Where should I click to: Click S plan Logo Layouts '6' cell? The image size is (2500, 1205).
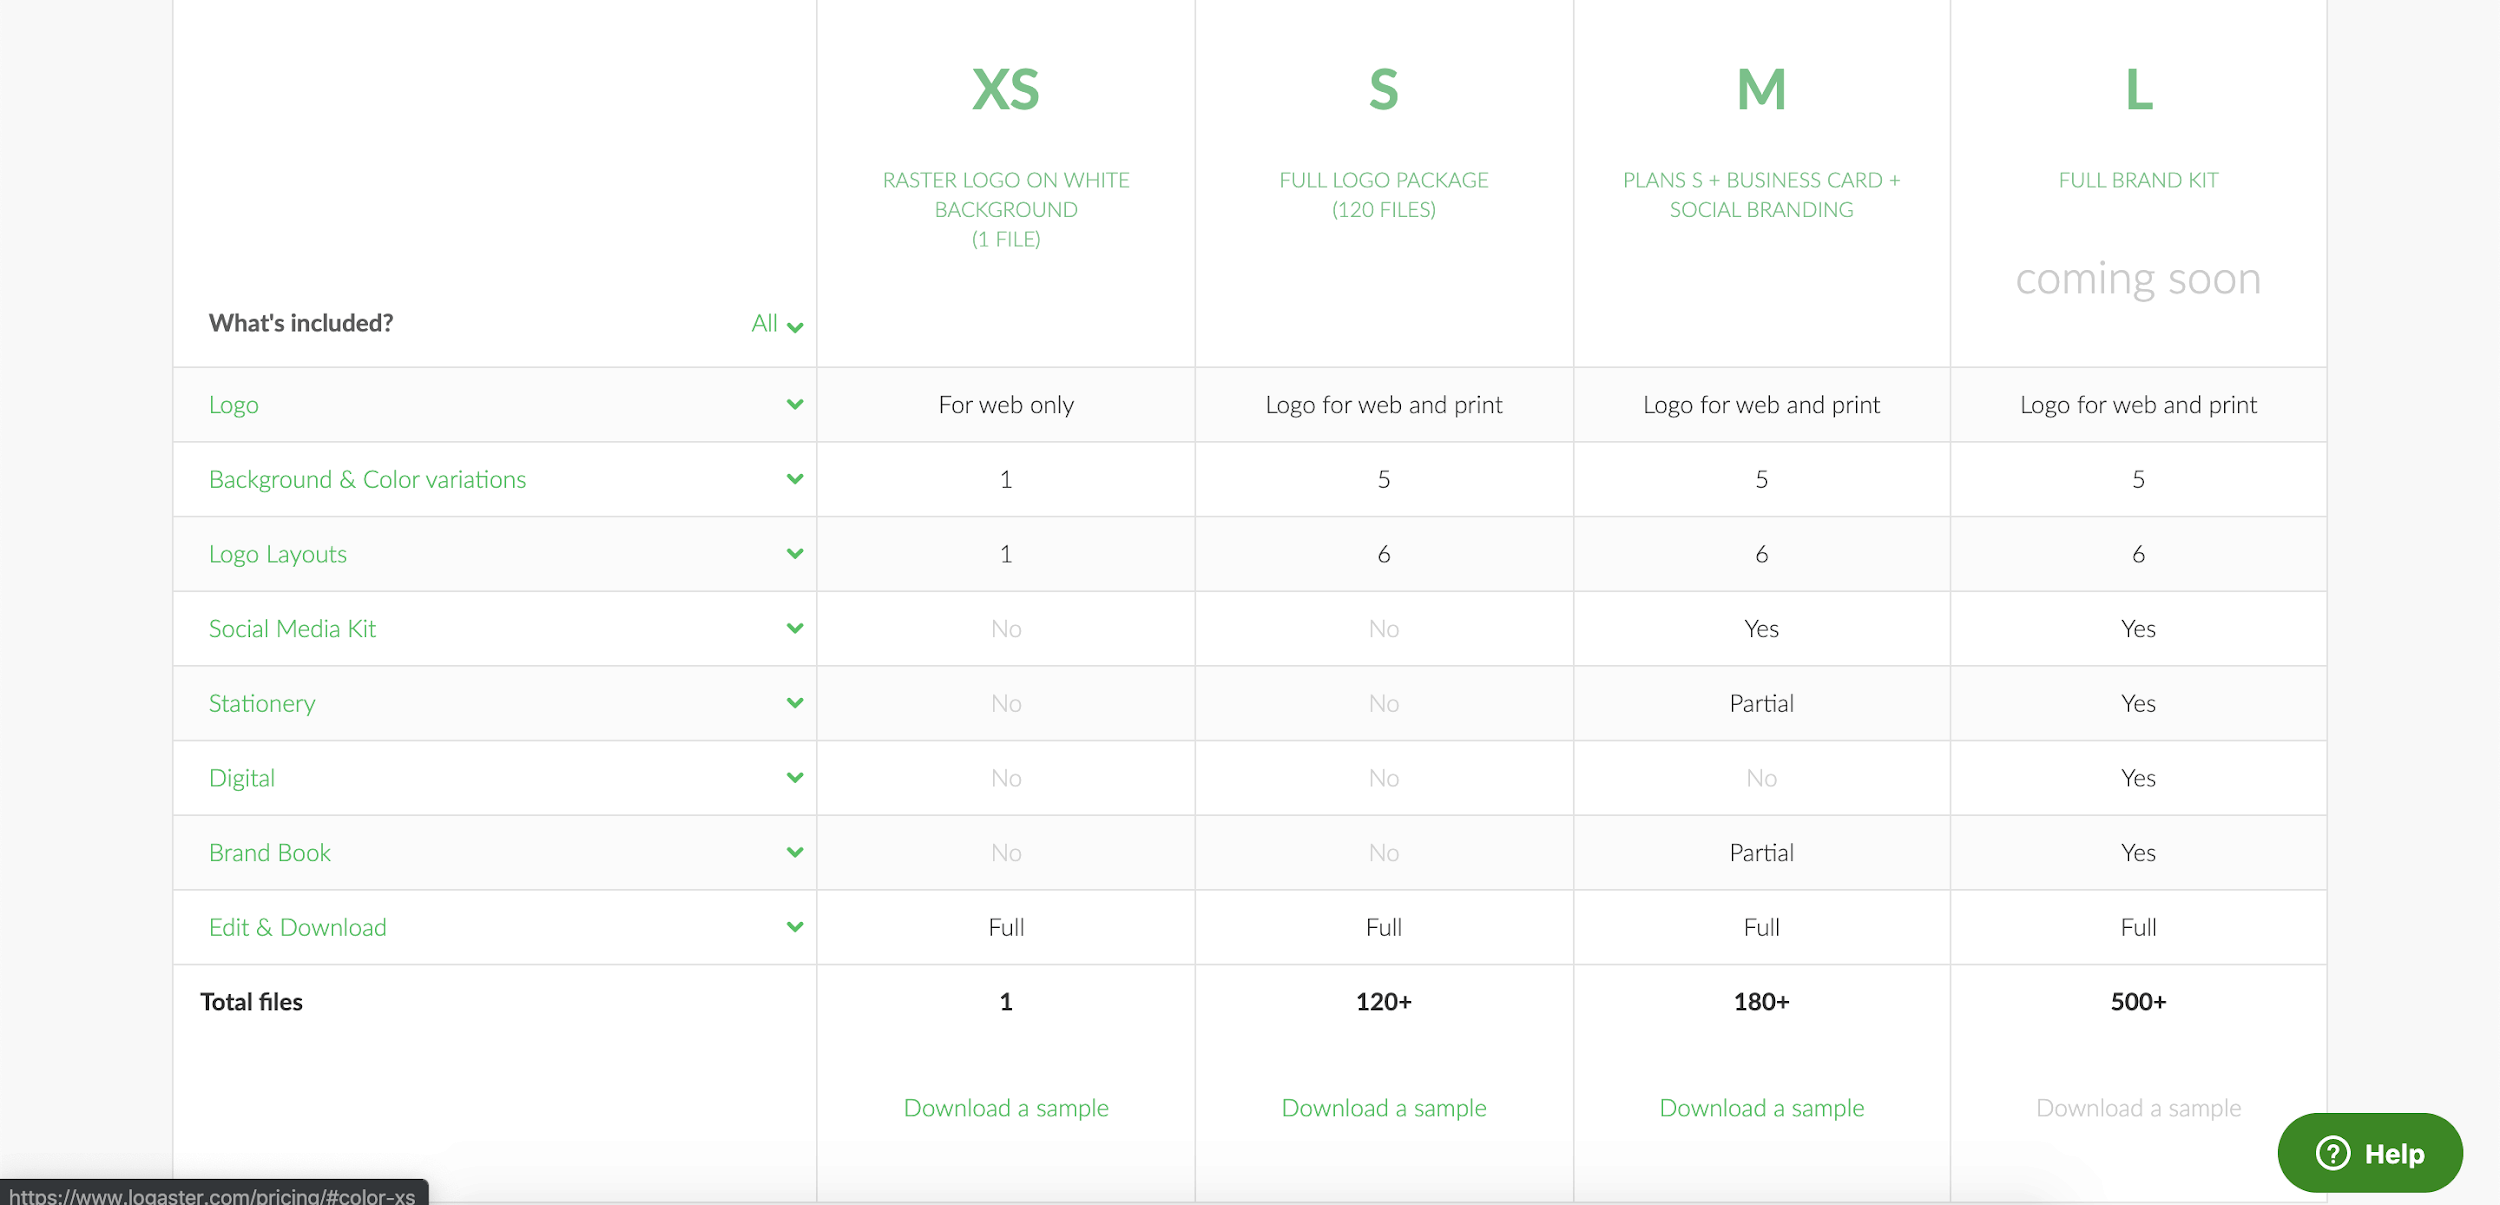click(x=1384, y=554)
